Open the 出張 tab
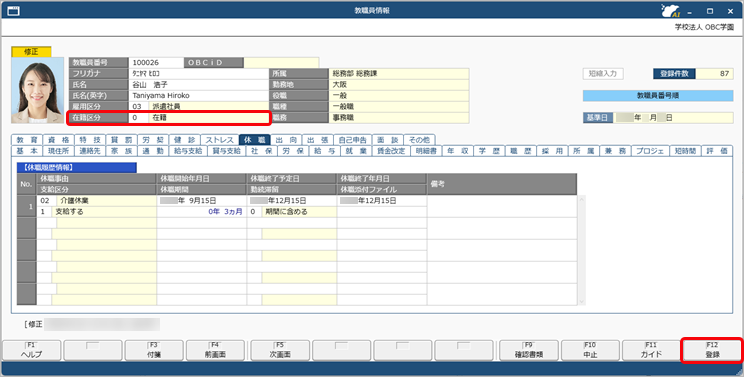The width and height of the screenshot is (744, 377). click(317, 140)
